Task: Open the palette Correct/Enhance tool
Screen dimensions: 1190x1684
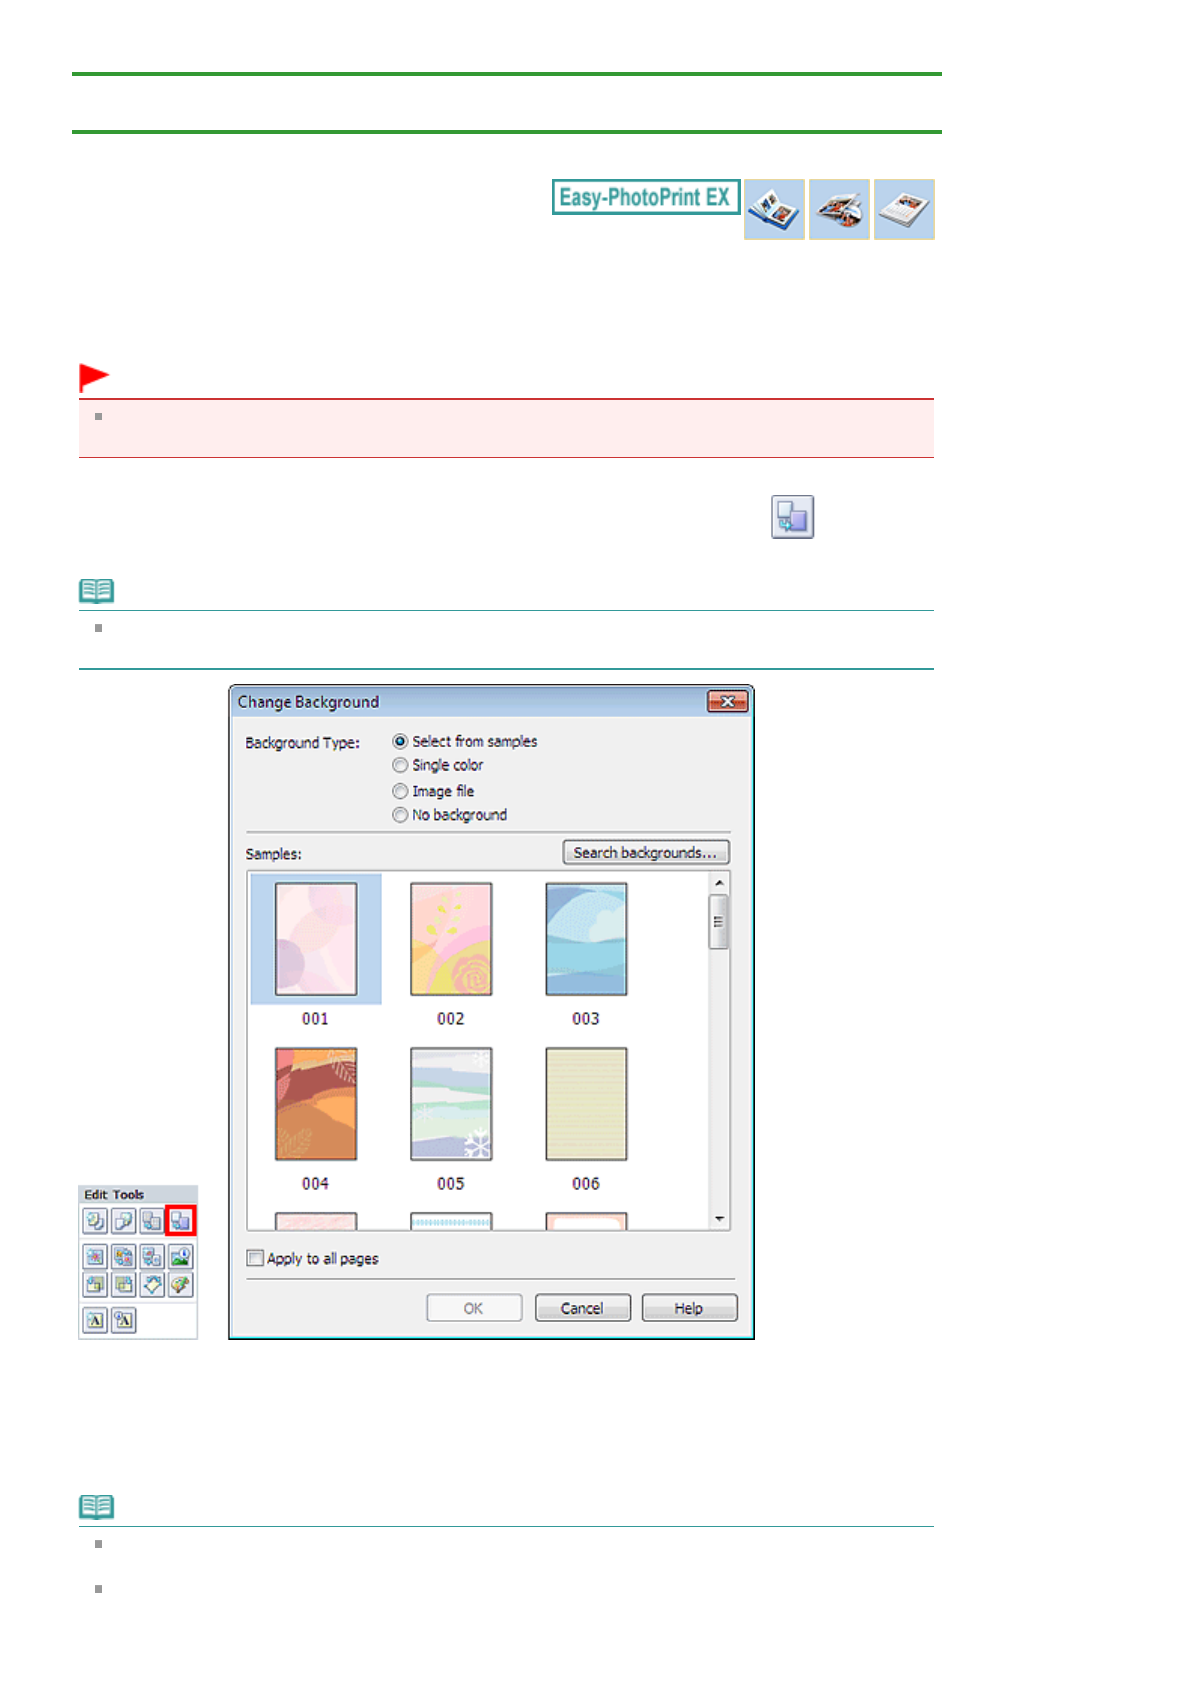Action: (180, 1285)
